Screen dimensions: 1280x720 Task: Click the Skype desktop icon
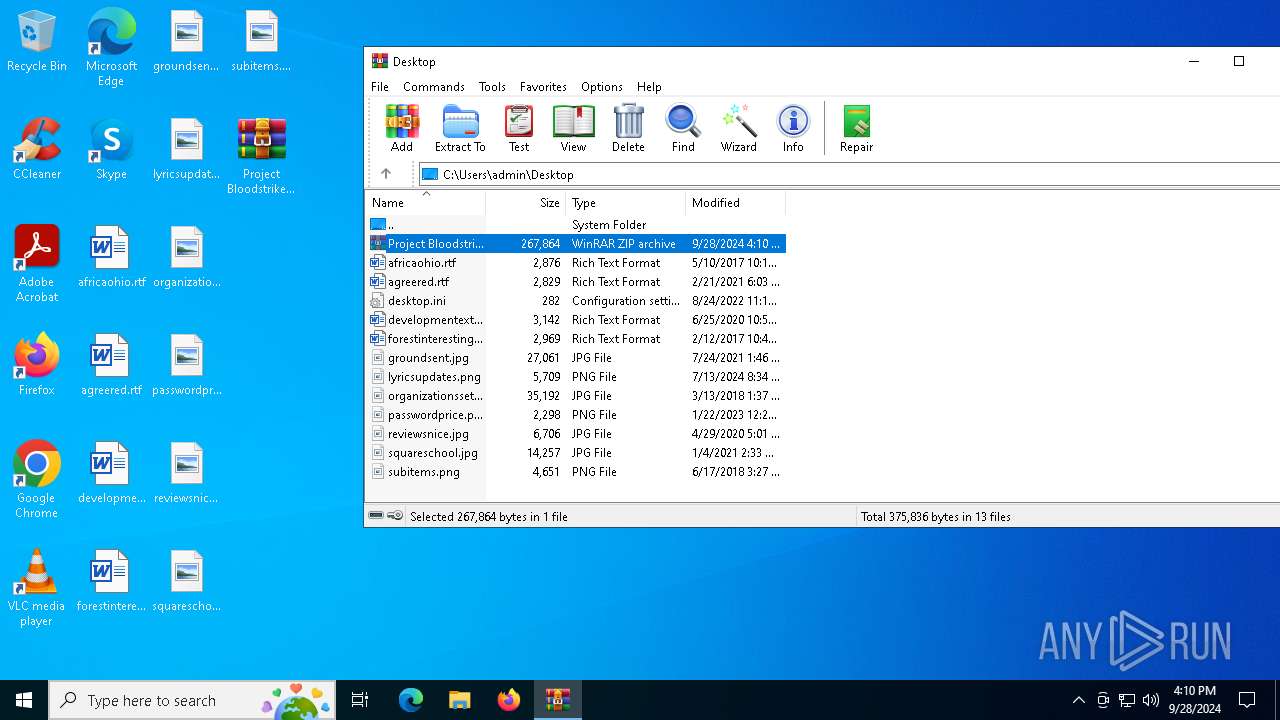(111, 149)
